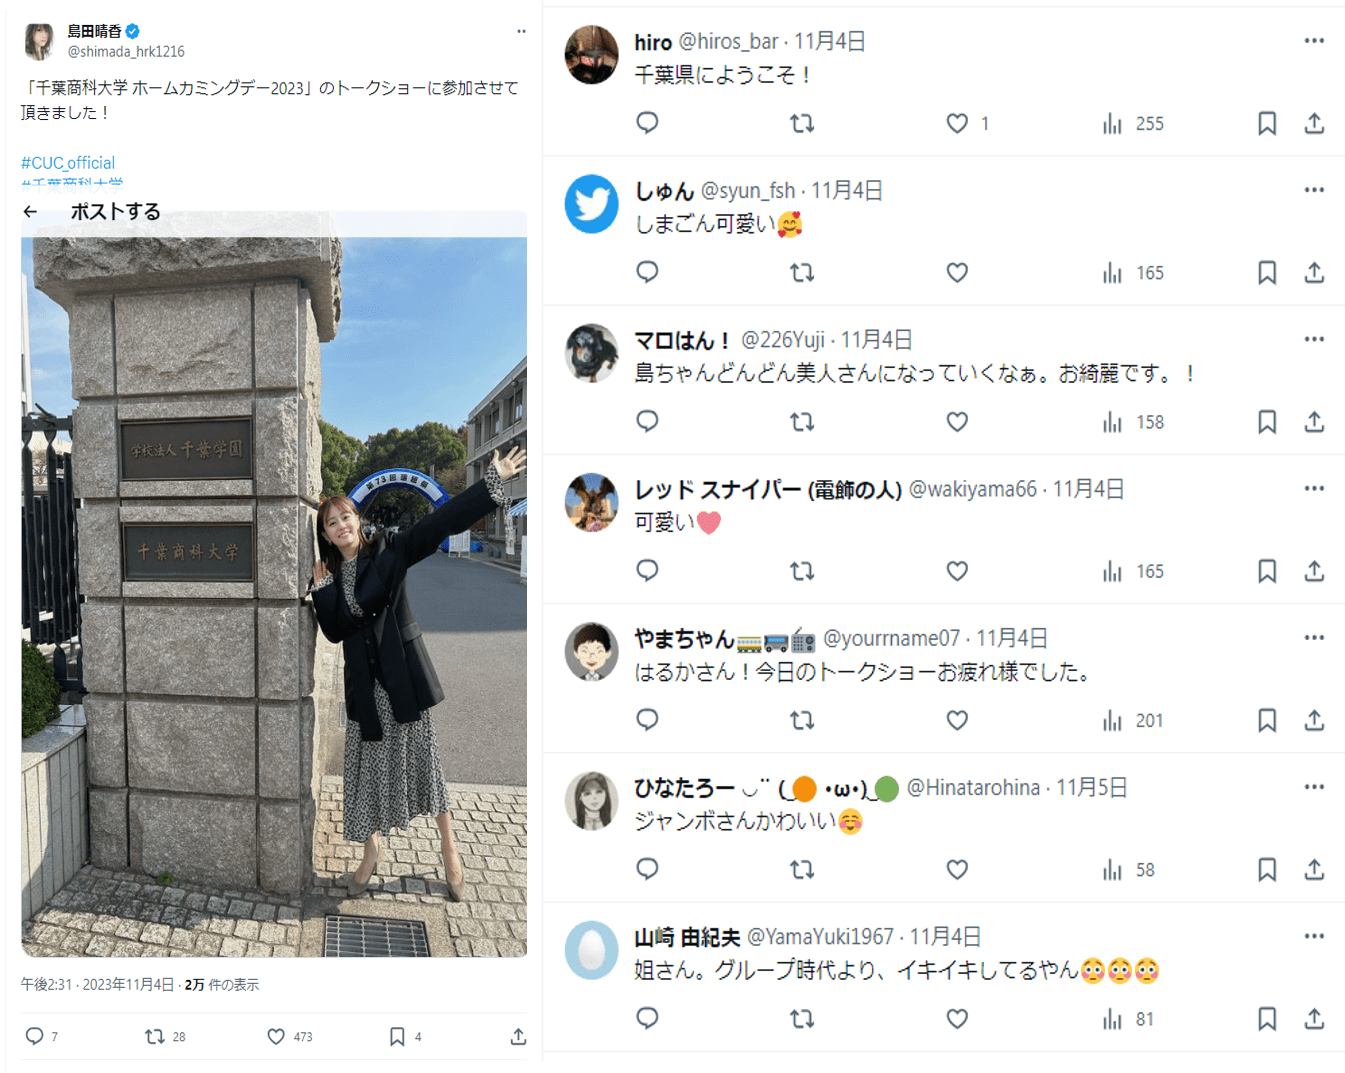Image resolution: width=1345 pixels, height=1073 pixels.
Task: Repost しゅん's reply
Action: click(x=802, y=273)
